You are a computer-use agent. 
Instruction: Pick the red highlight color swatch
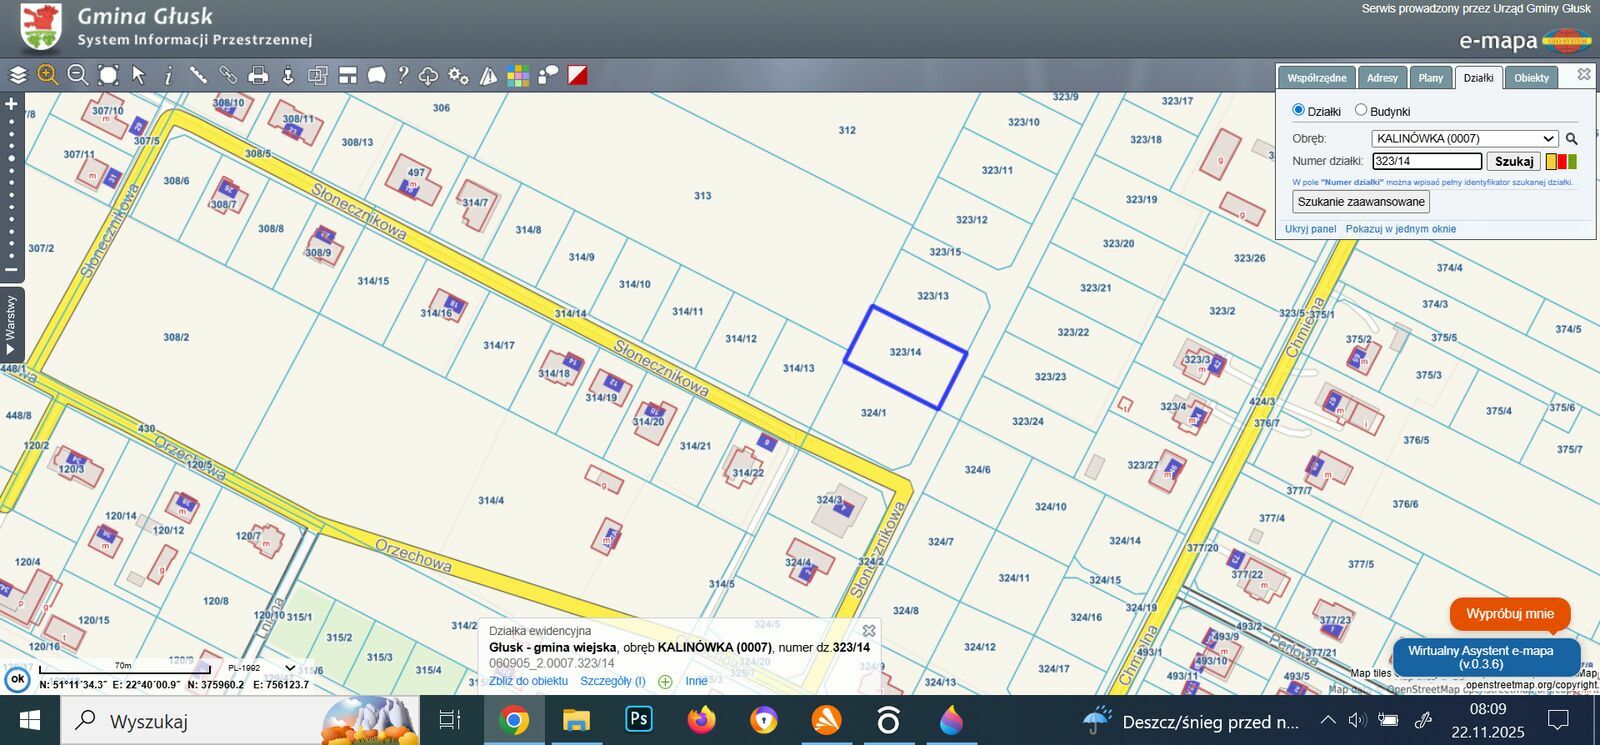pos(1562,161)
